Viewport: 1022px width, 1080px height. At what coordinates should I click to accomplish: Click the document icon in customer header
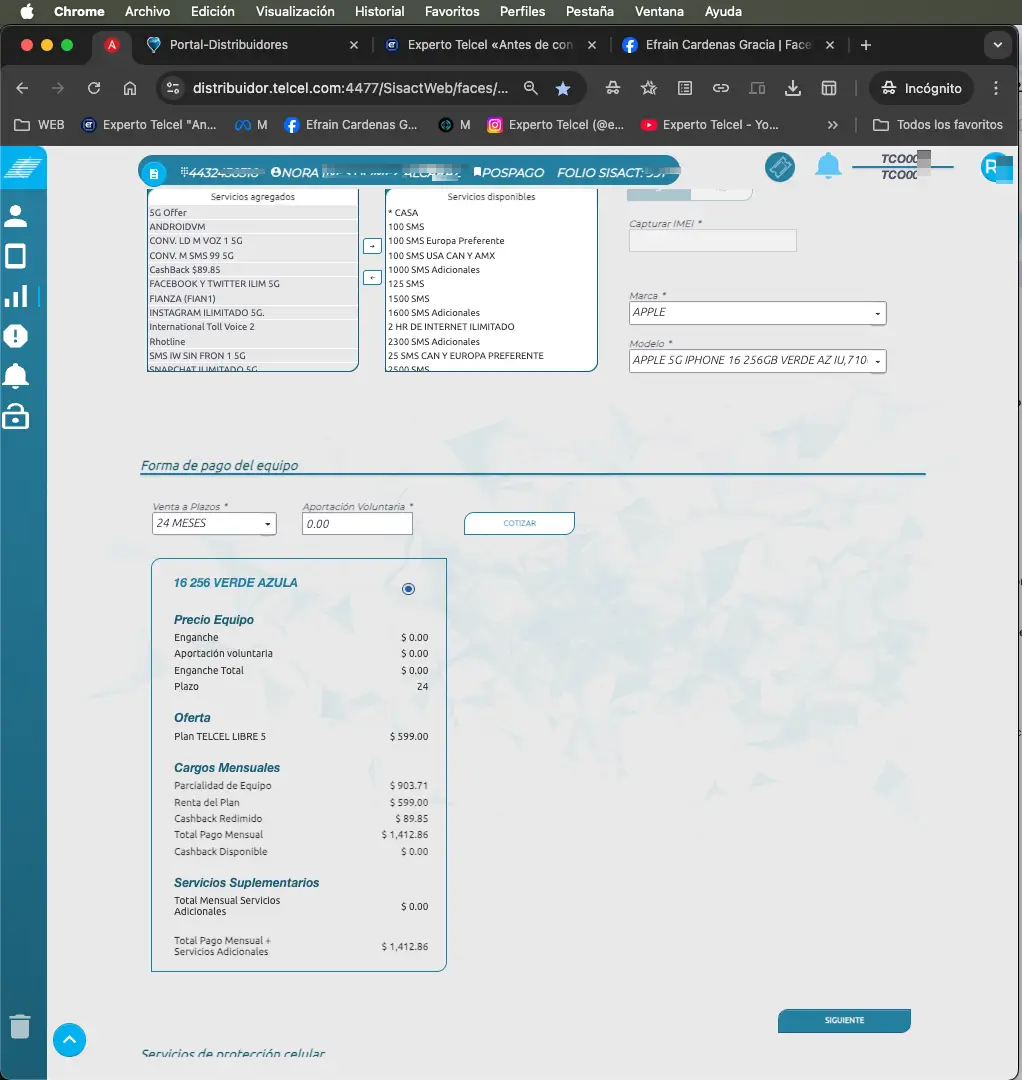154,174
